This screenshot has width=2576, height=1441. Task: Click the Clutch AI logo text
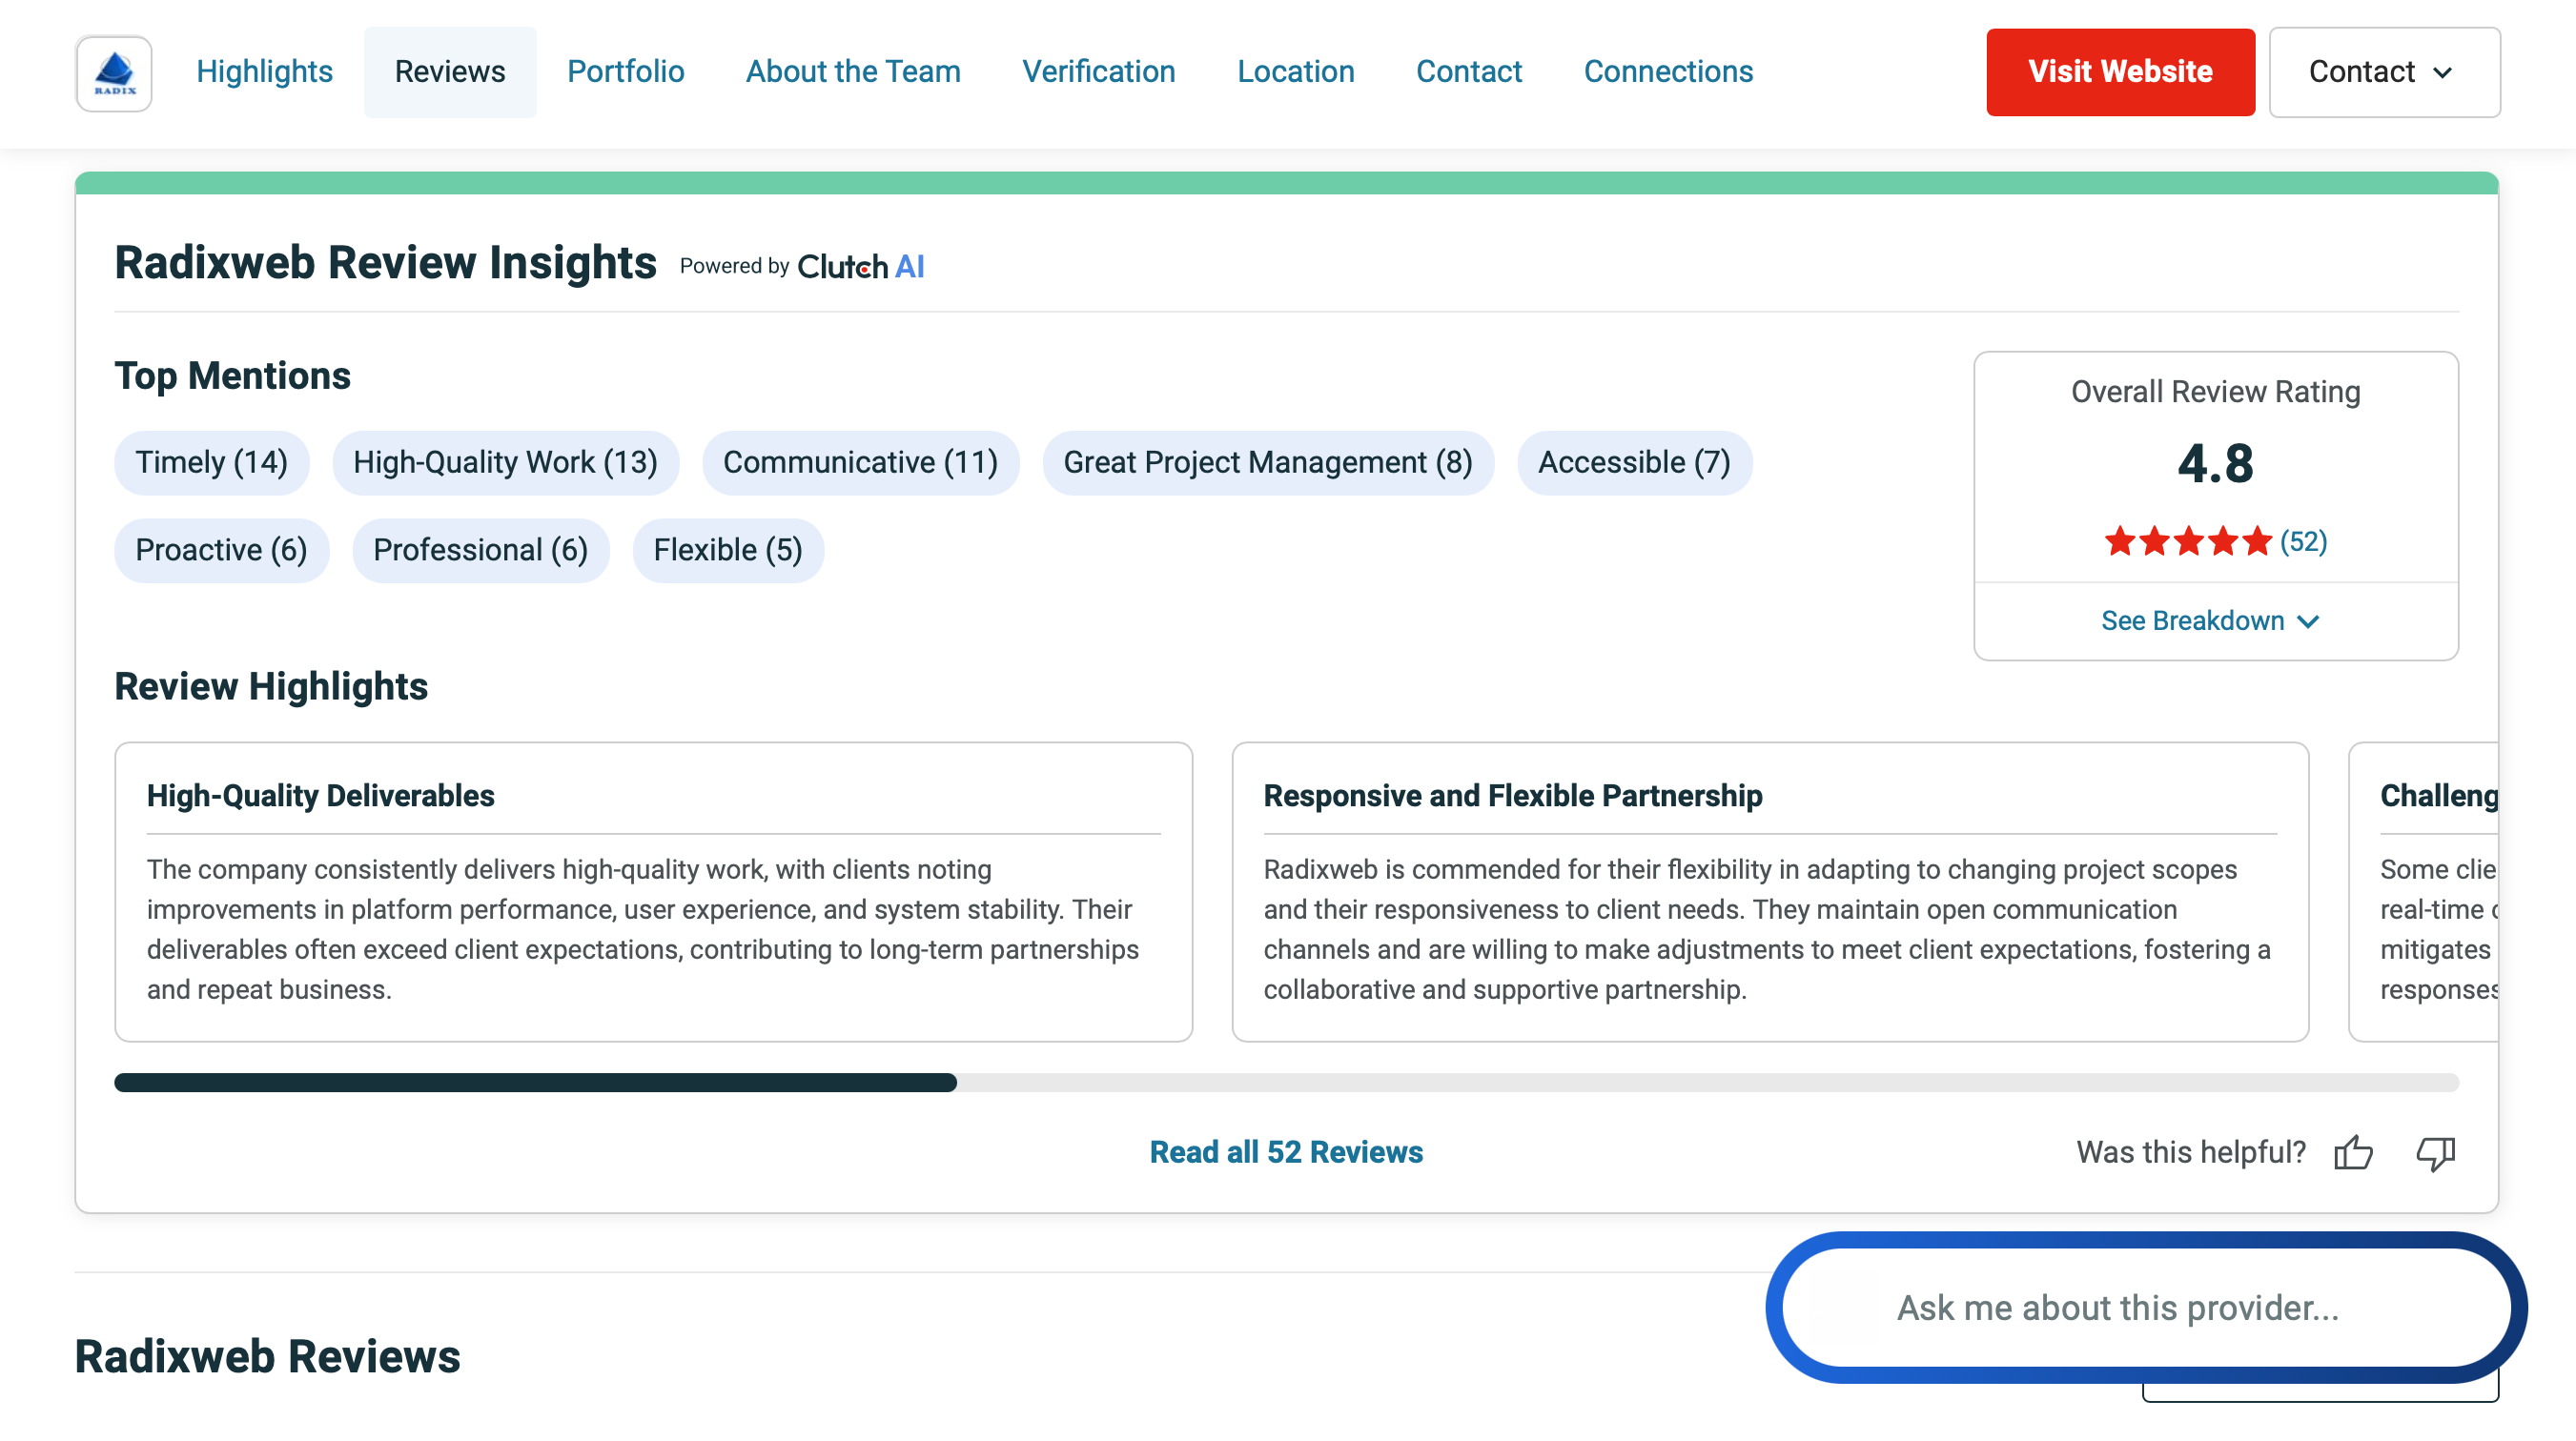[861, 267]
